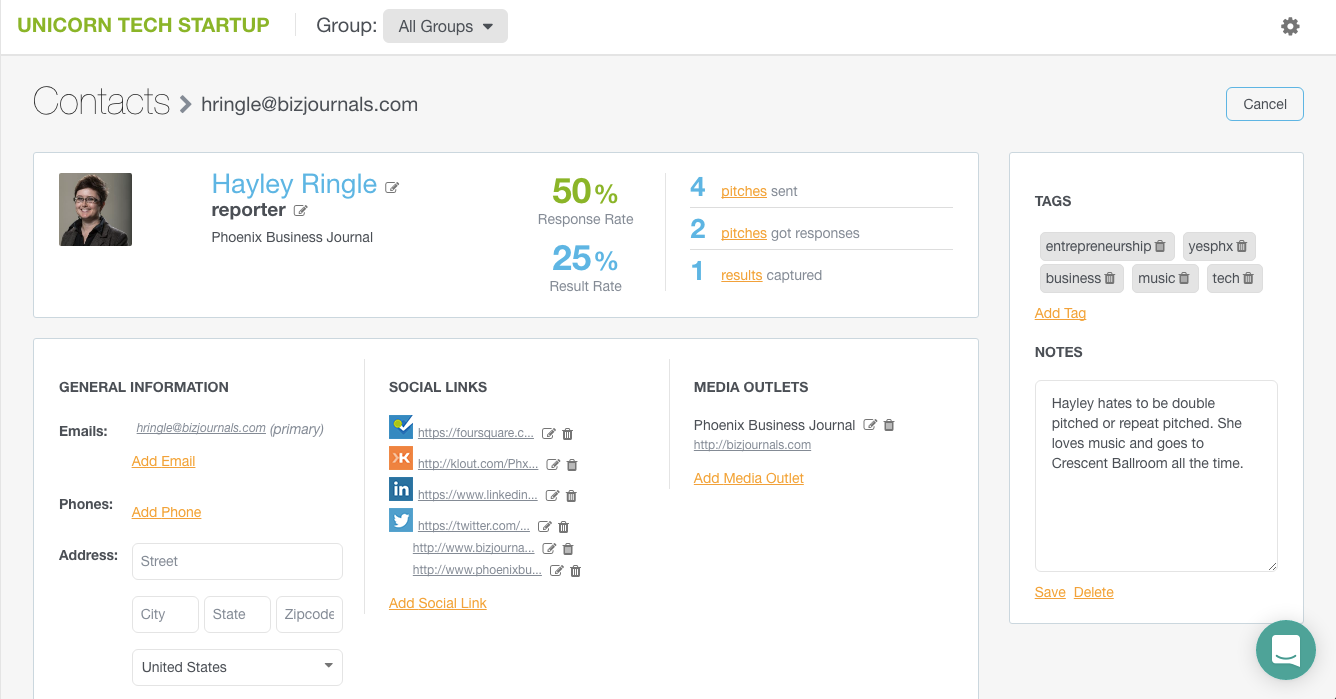Open http://bizjournals.com outlet URL
This screenshot has width=1336, height=699.
pyautogui.click(x=752, y=445)
